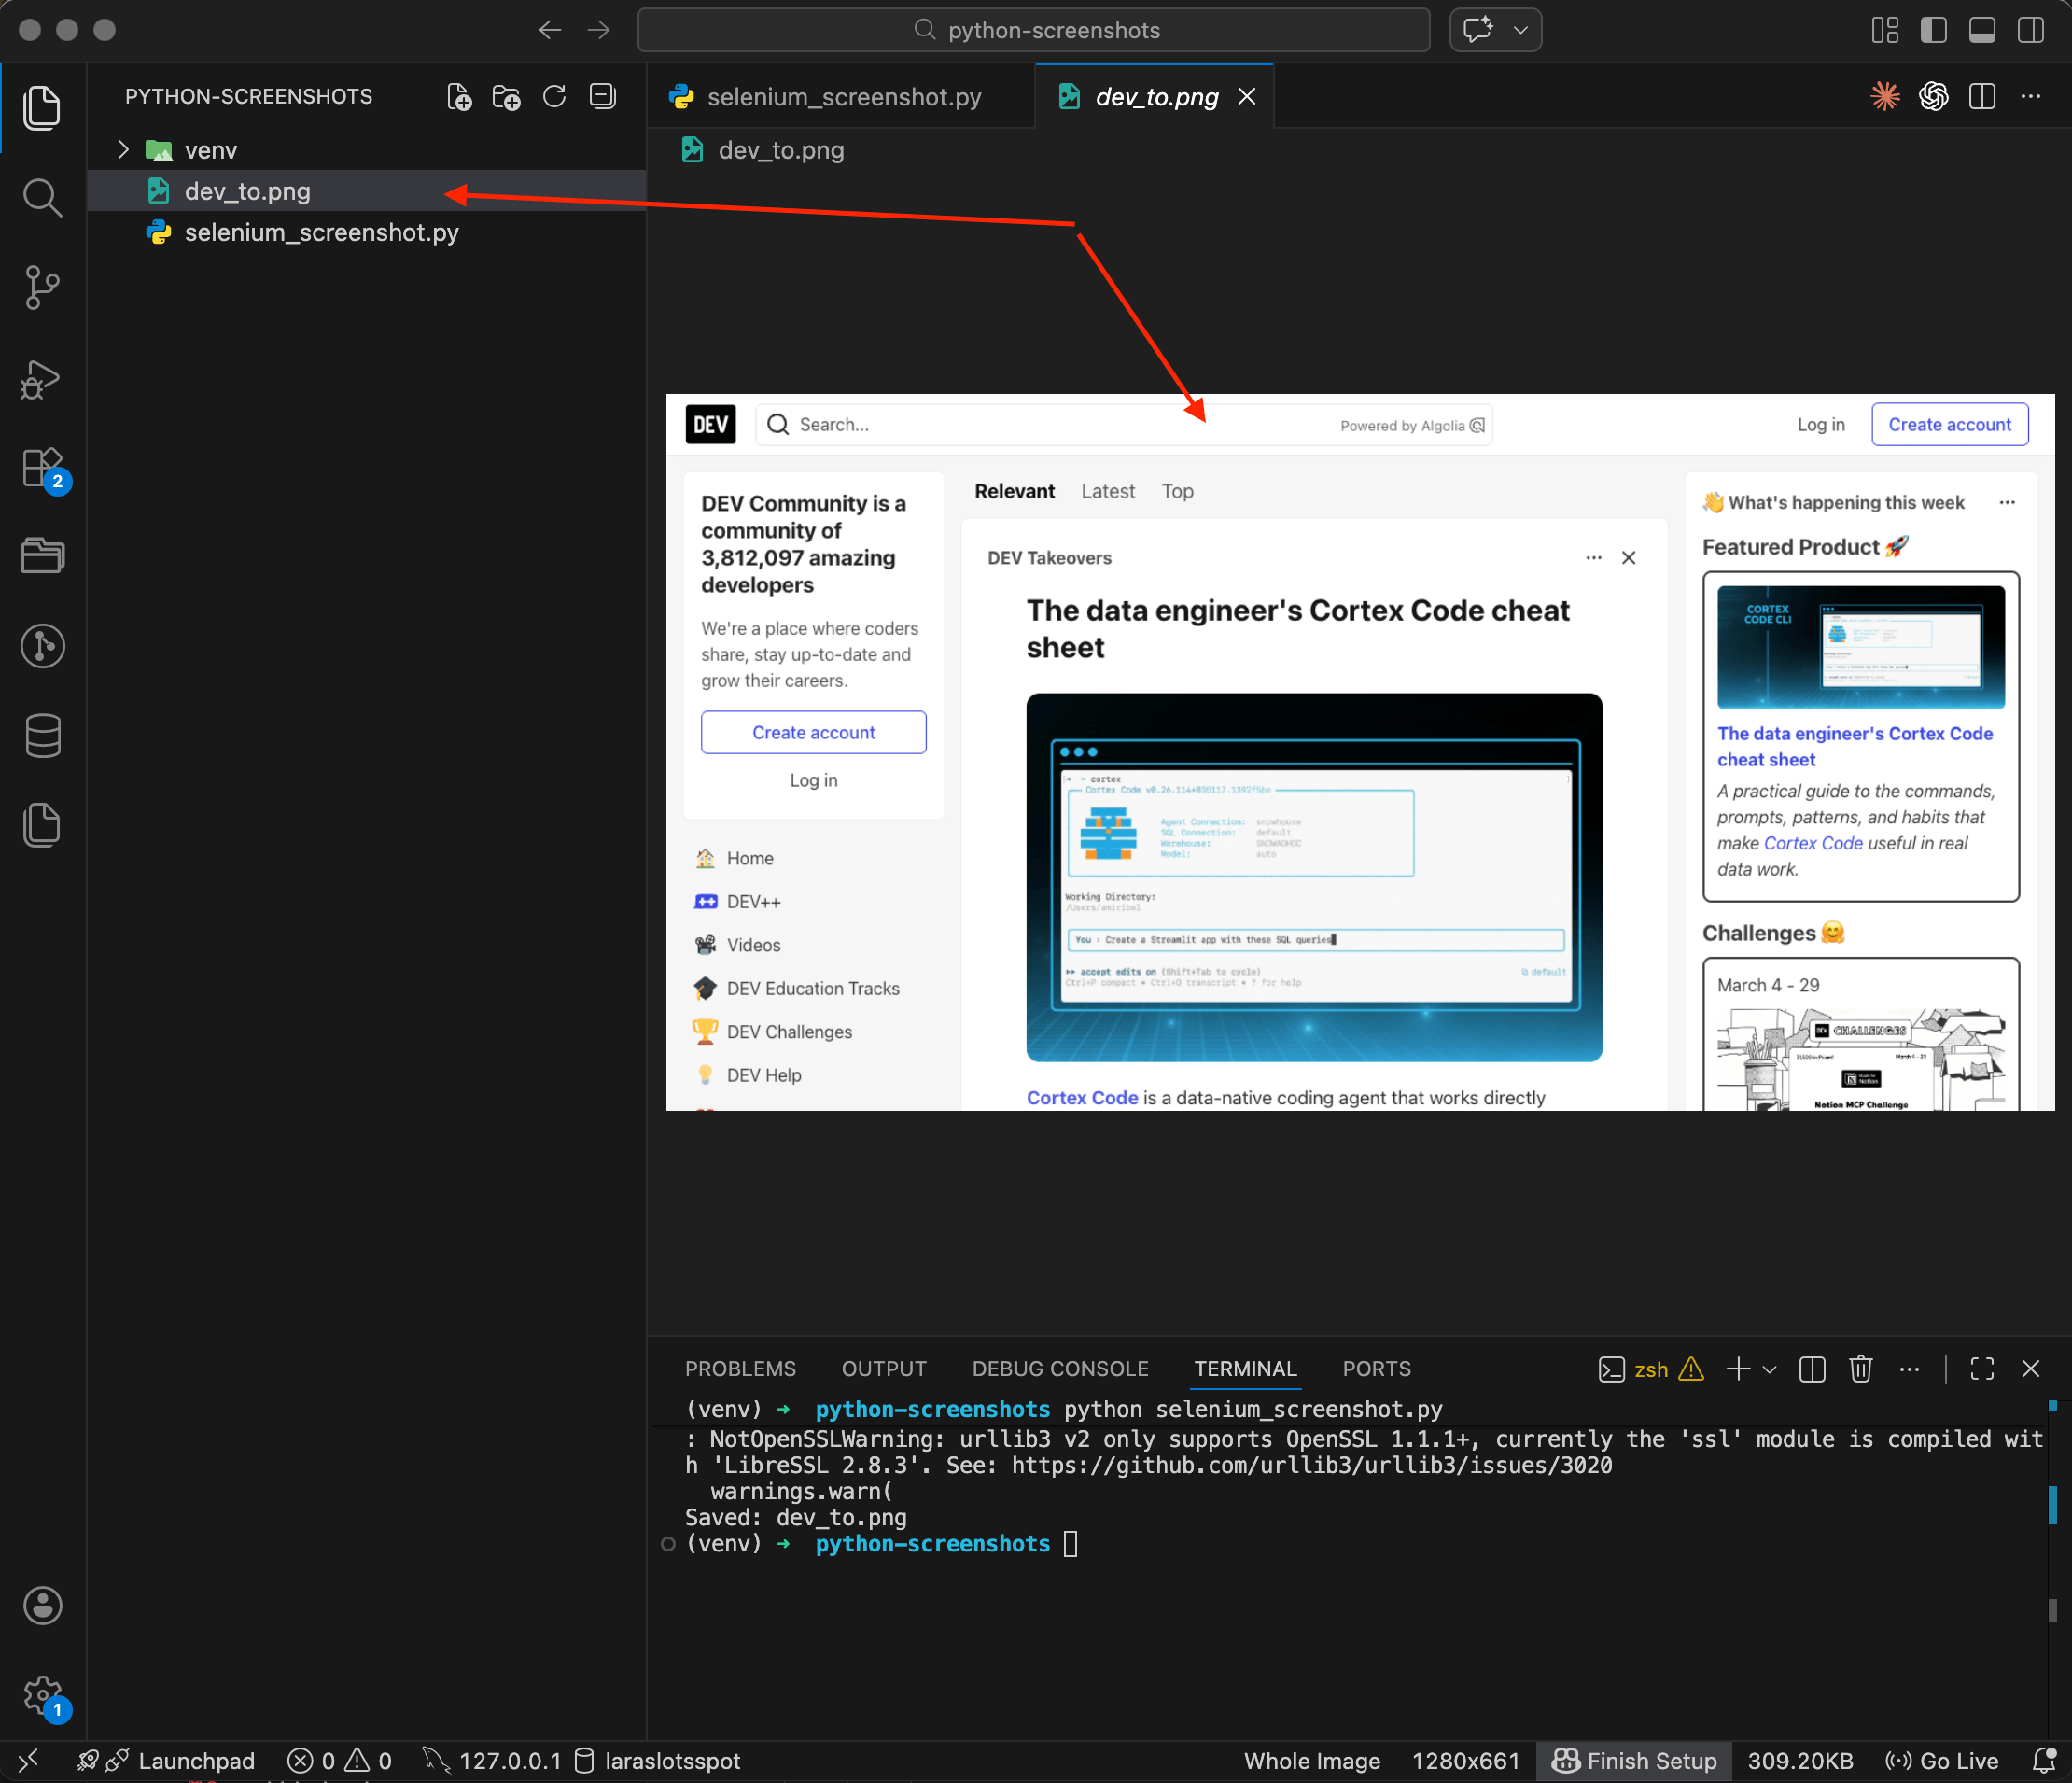Switch to the selenium_screenshot.py tab
Image resolution: width=2072 pixels, height=1783 pixels.
click(x=843, y=97)
